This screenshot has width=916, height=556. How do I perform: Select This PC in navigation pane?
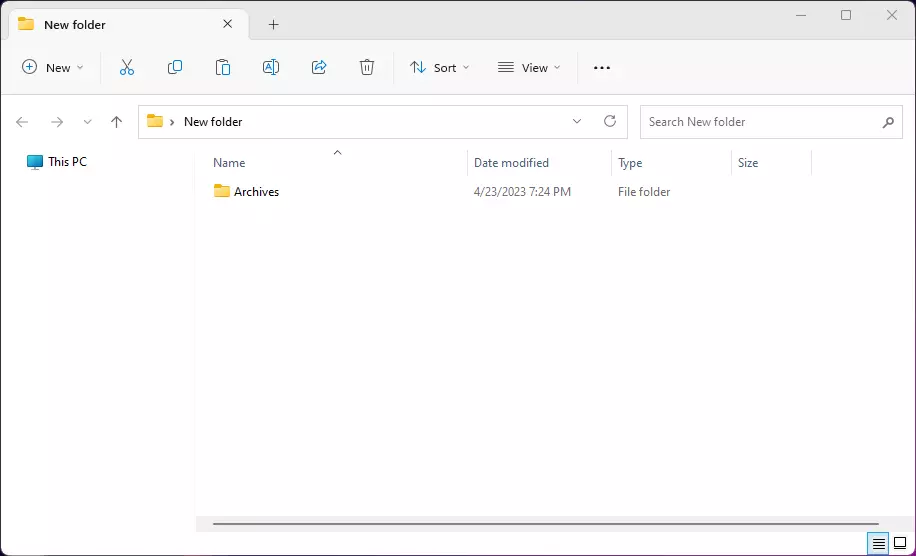67,161
